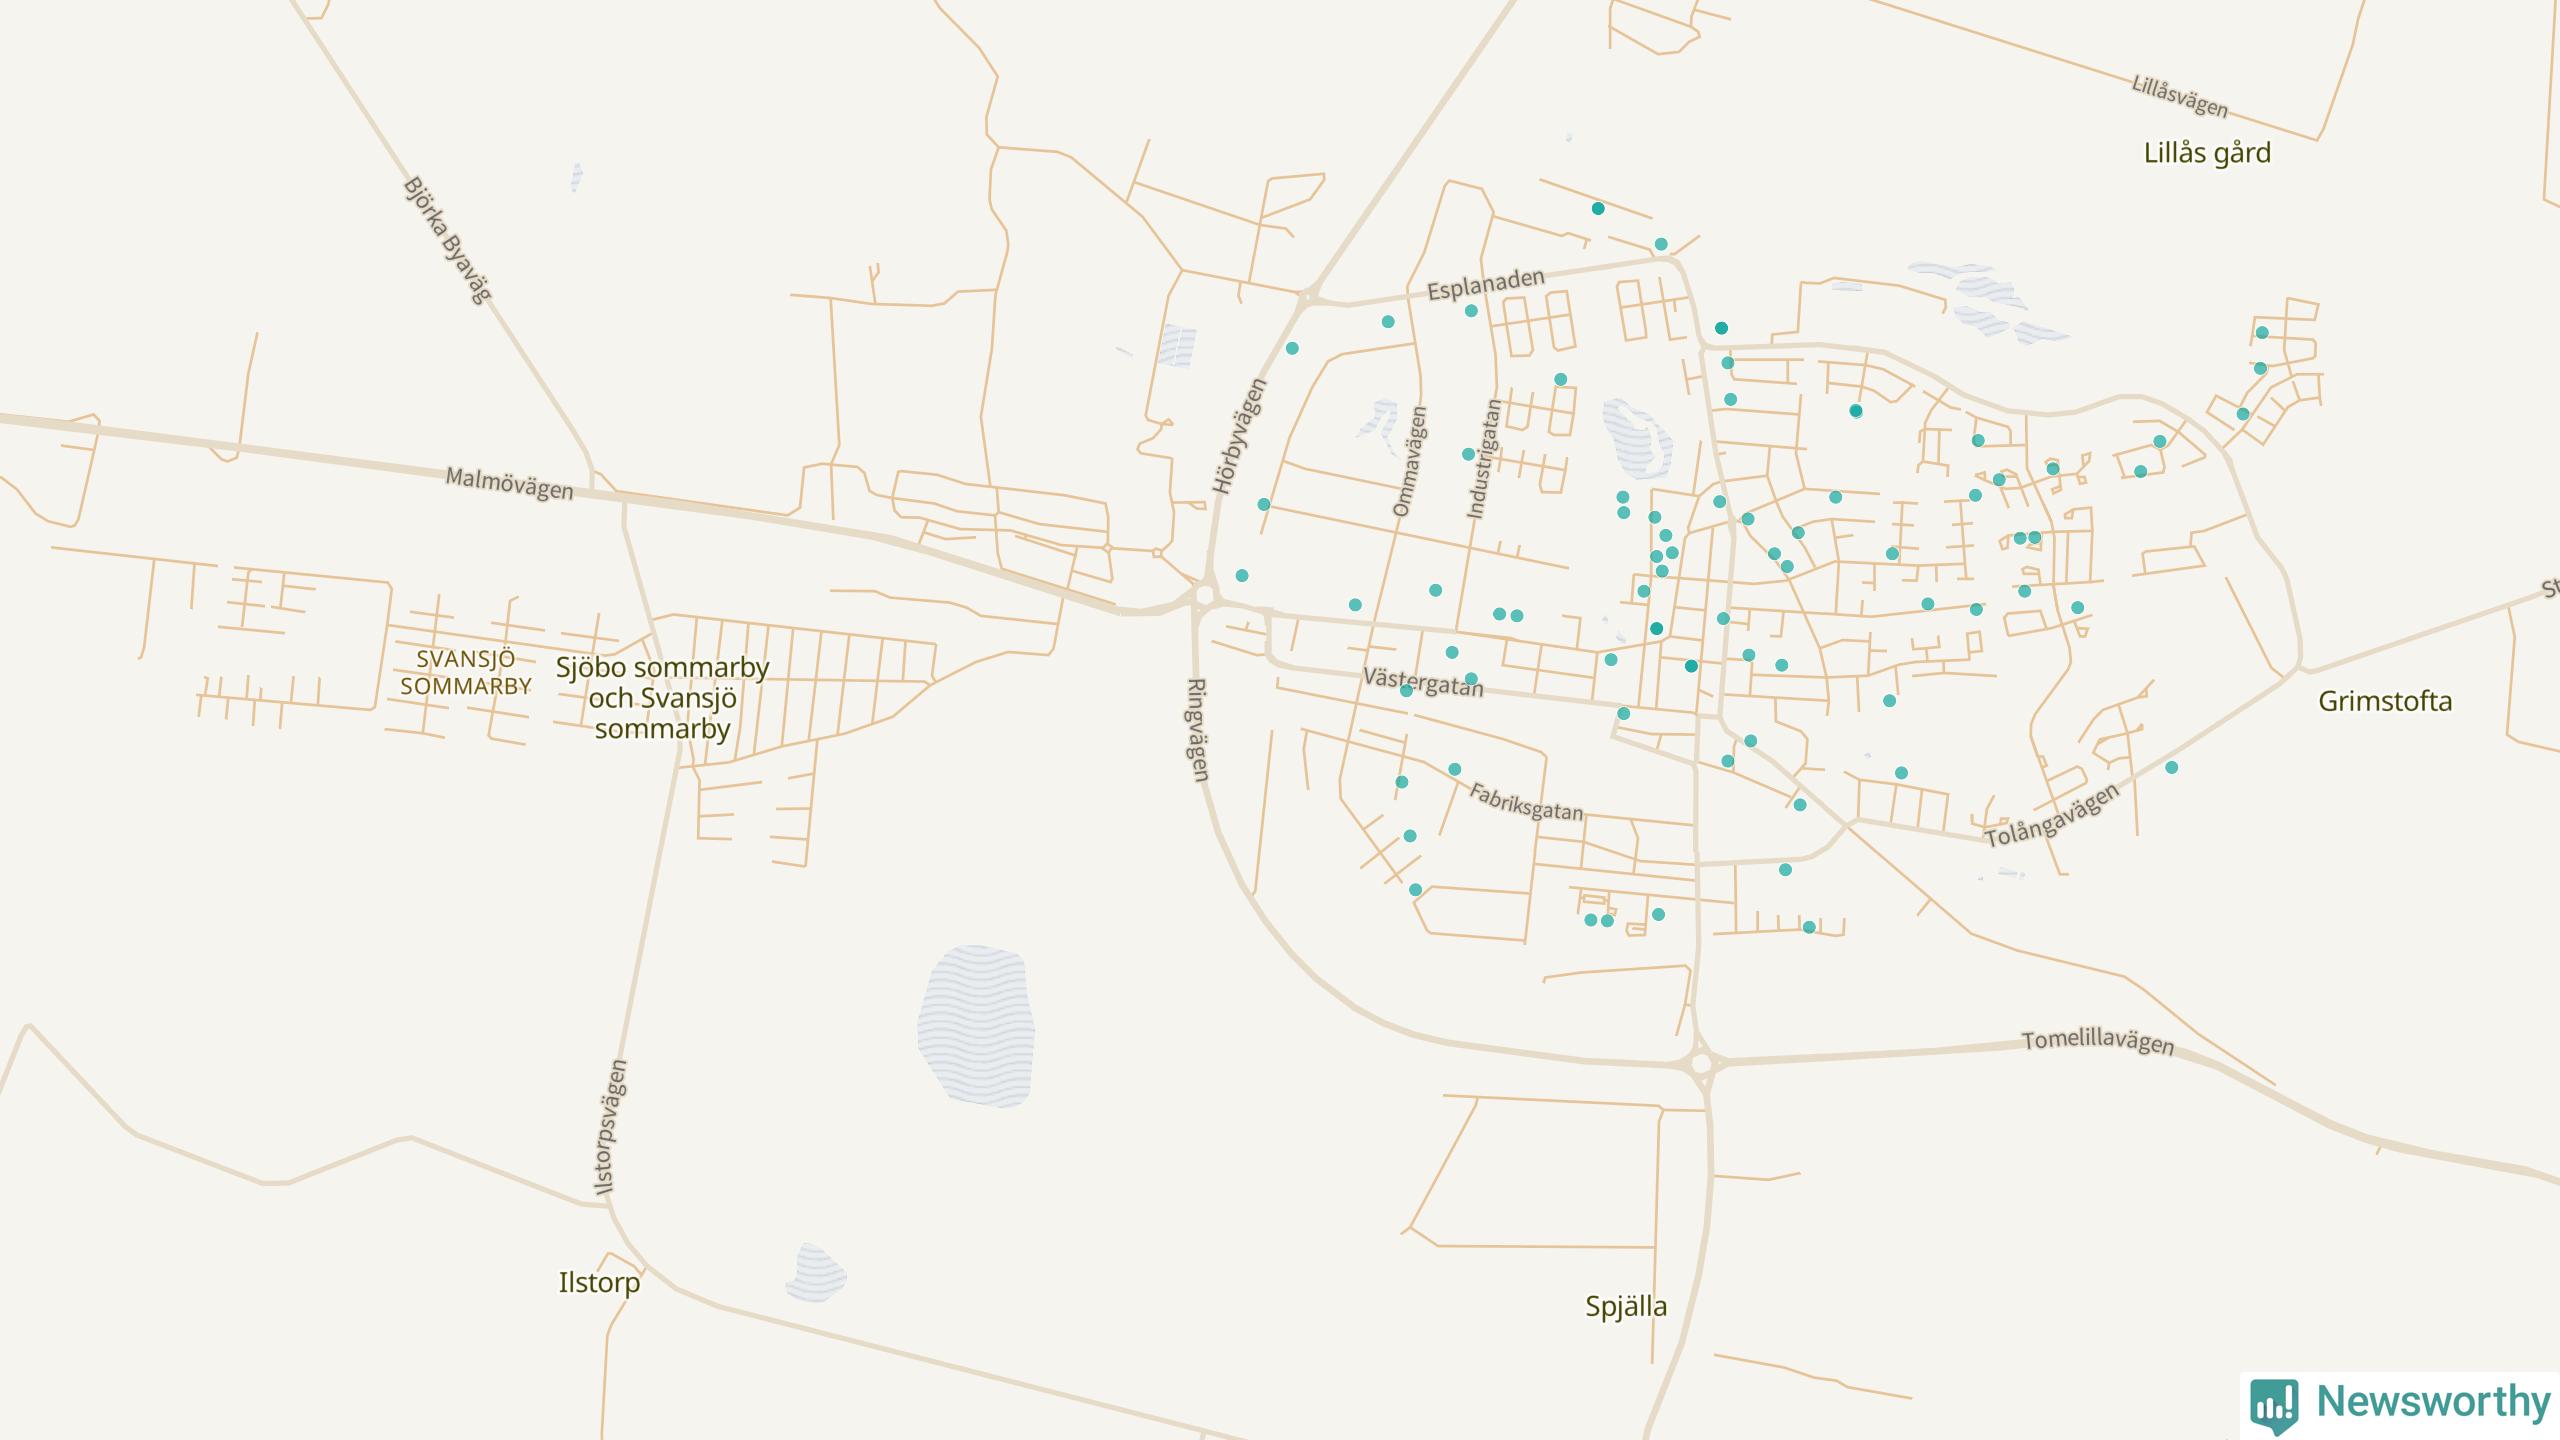This screenshot has width=2560, height=1440.
Task: Click the Ilstorp village label
Action: coord(599,1282)
